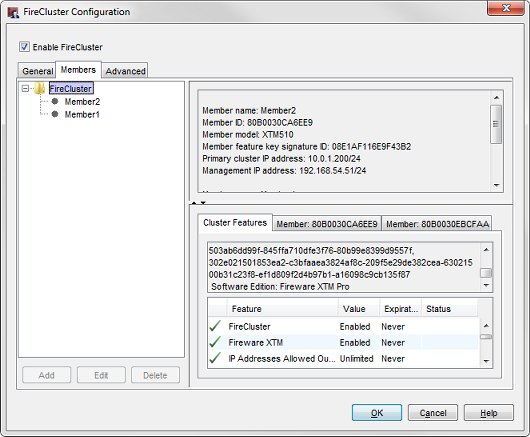The height and width of the screenshot is (437, 530).
Task: Click the Cancel button
Action: click(433, 413)
